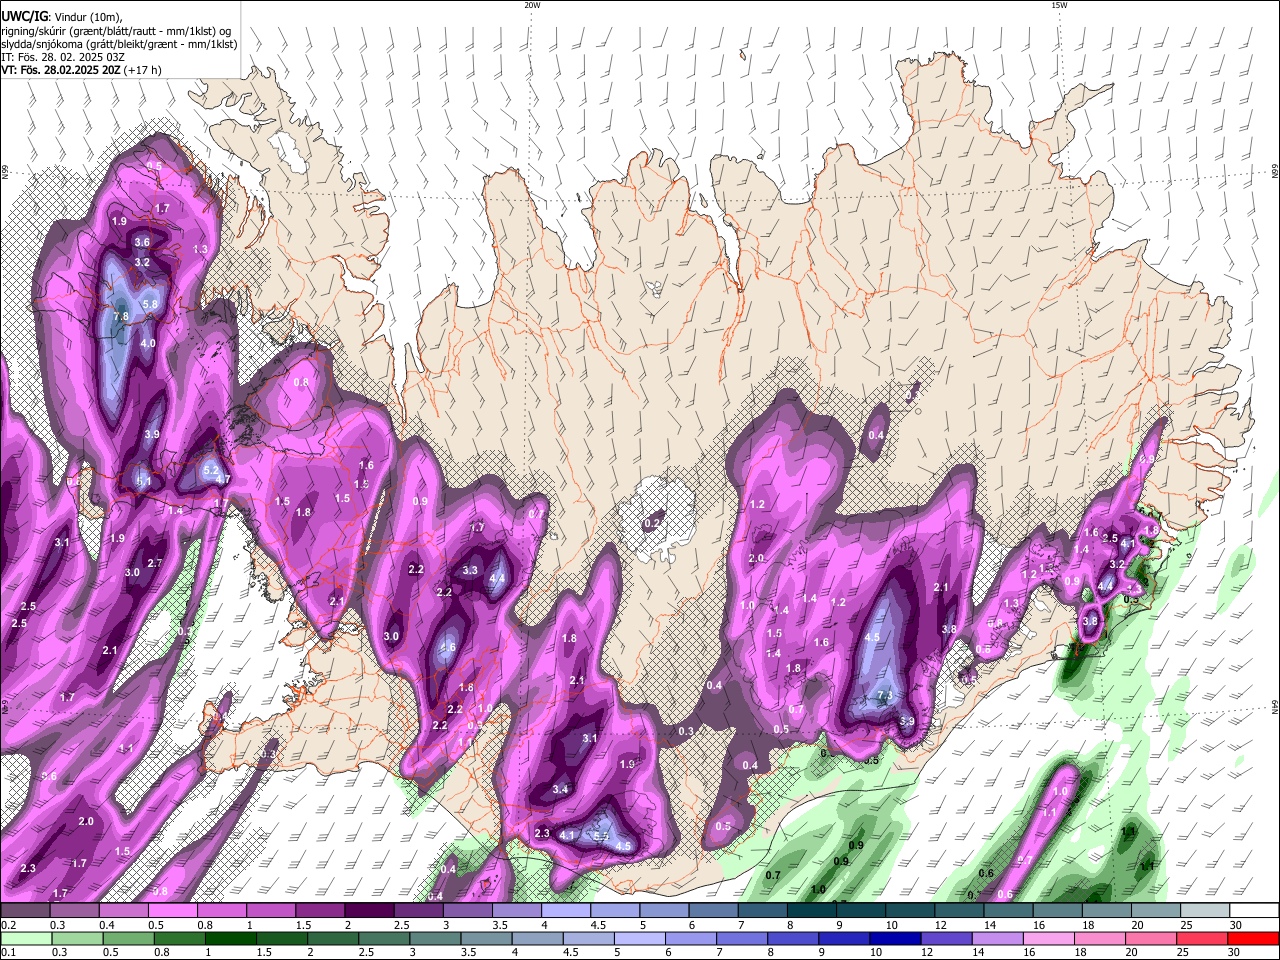The image size is (1280, 960).
Task: Click the 0.2 value on the white glacier
Action: [x=651, y=523]
